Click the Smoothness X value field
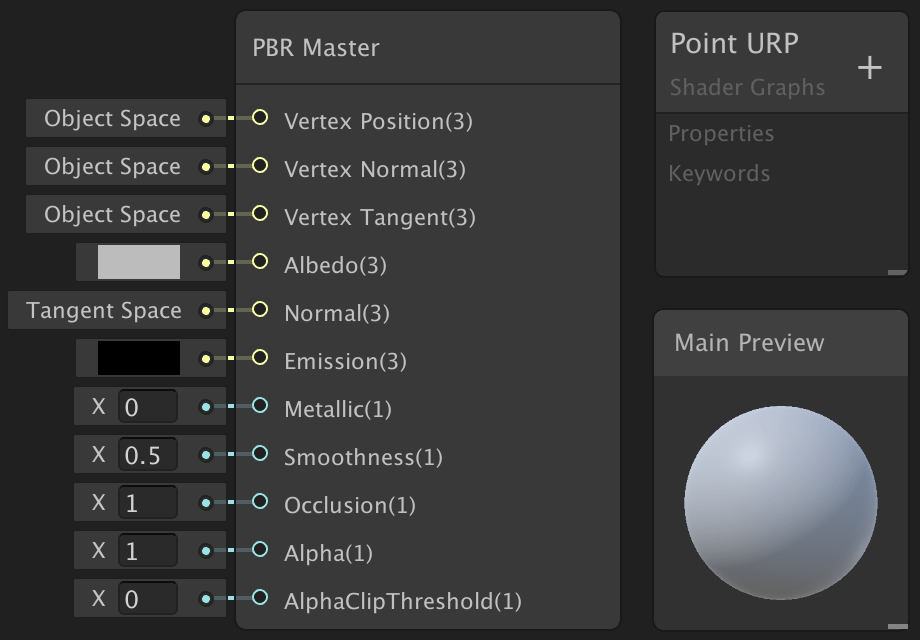The height and width of the screenshot is (640, 920). pyautogui.click(x=147, y=455)
